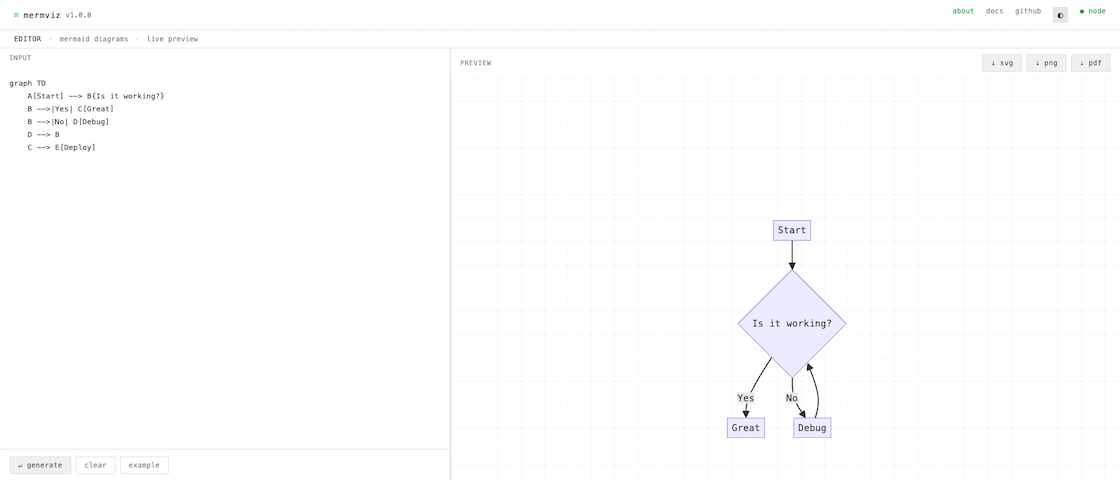
Task: Click the Yes edge label
Action: 746,398
